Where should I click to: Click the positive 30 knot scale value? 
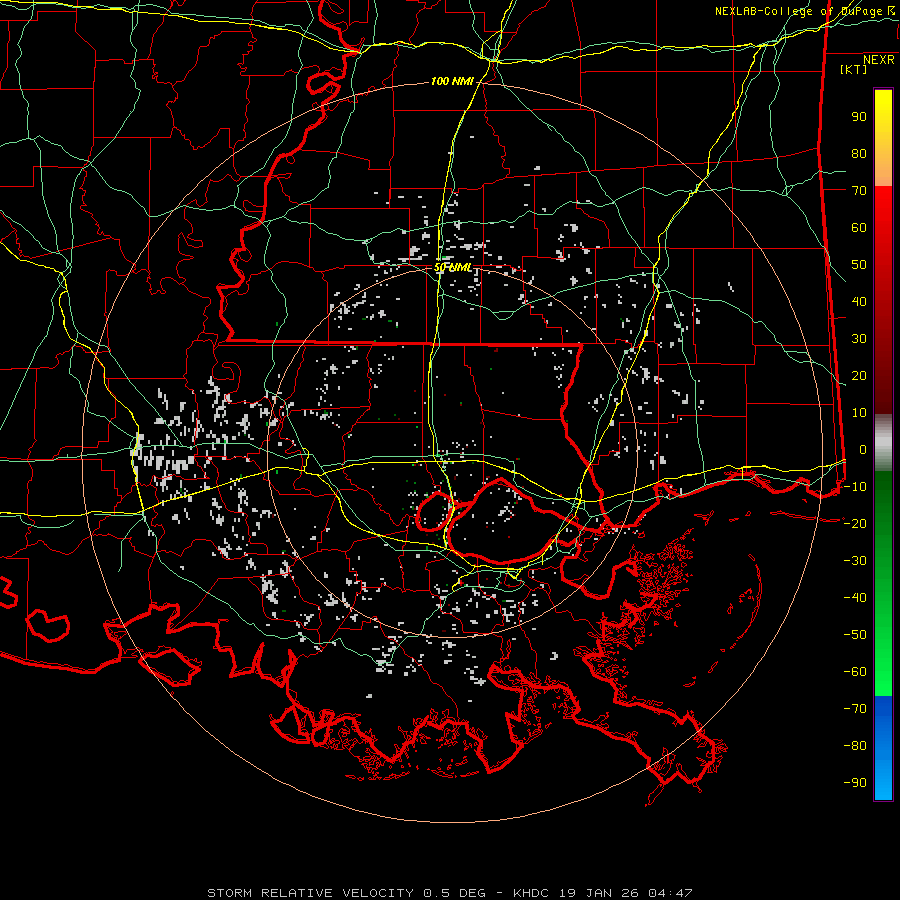pyautogui.click(x=859, y=339)
